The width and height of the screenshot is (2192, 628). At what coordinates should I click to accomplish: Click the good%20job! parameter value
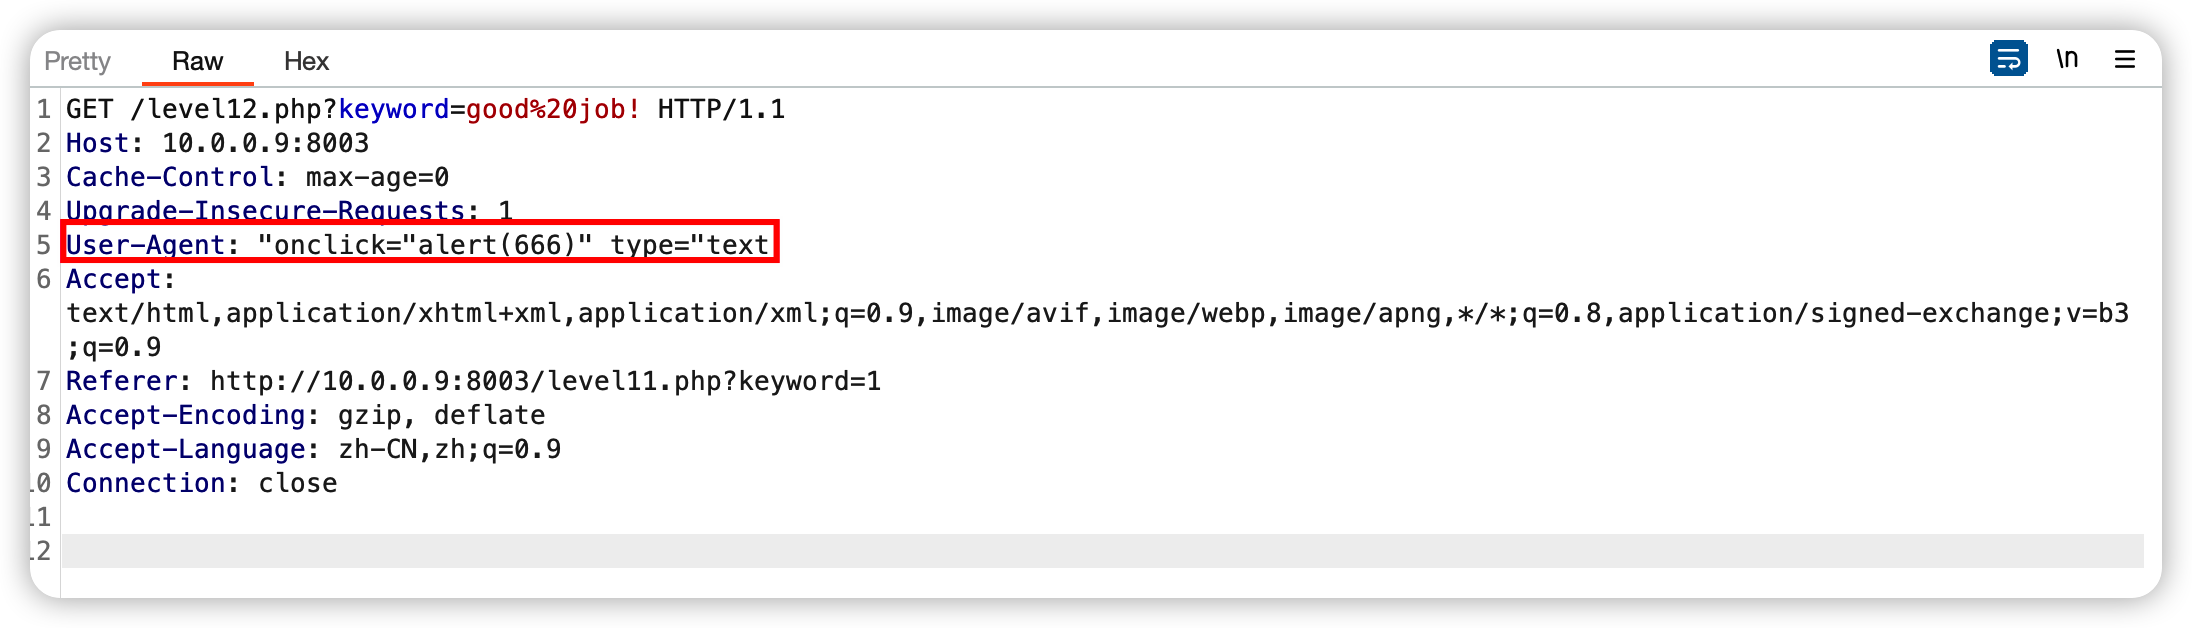coord(553,109)
